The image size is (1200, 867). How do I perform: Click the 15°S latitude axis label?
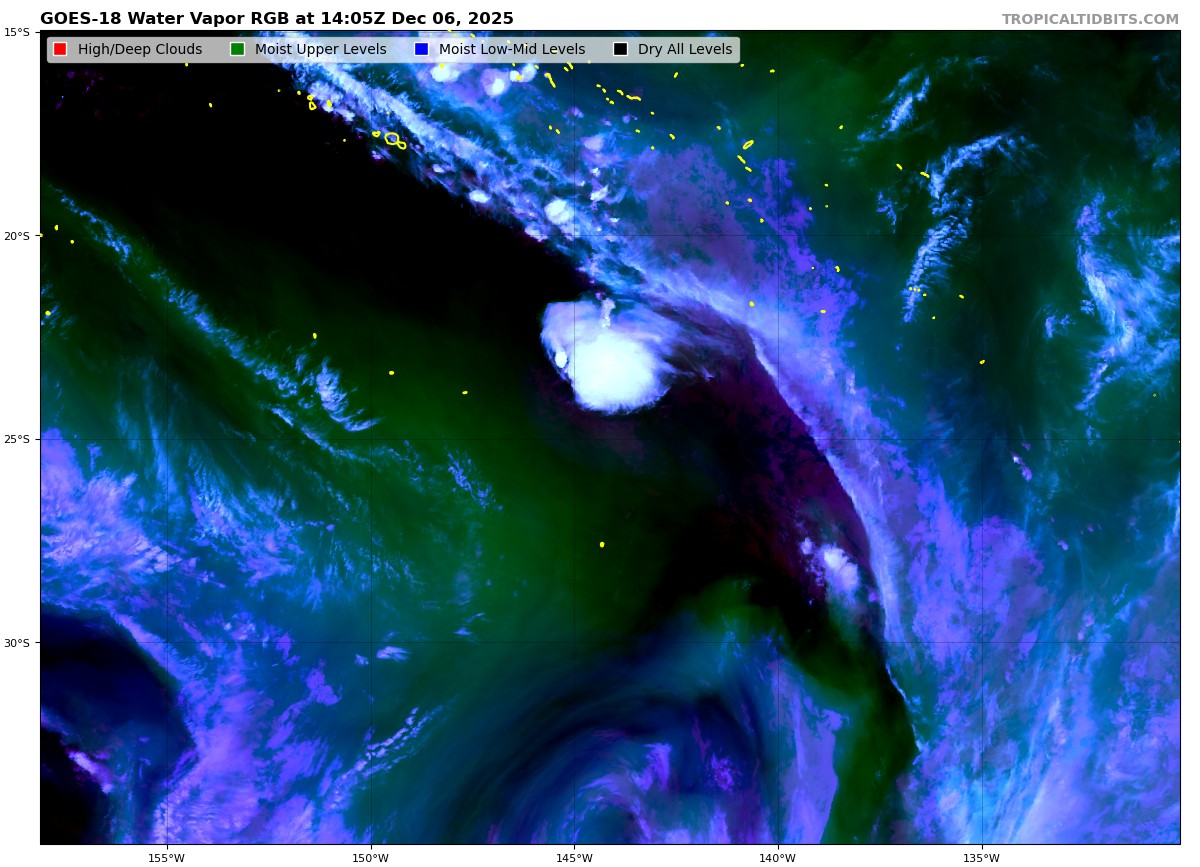pos(16,32)
